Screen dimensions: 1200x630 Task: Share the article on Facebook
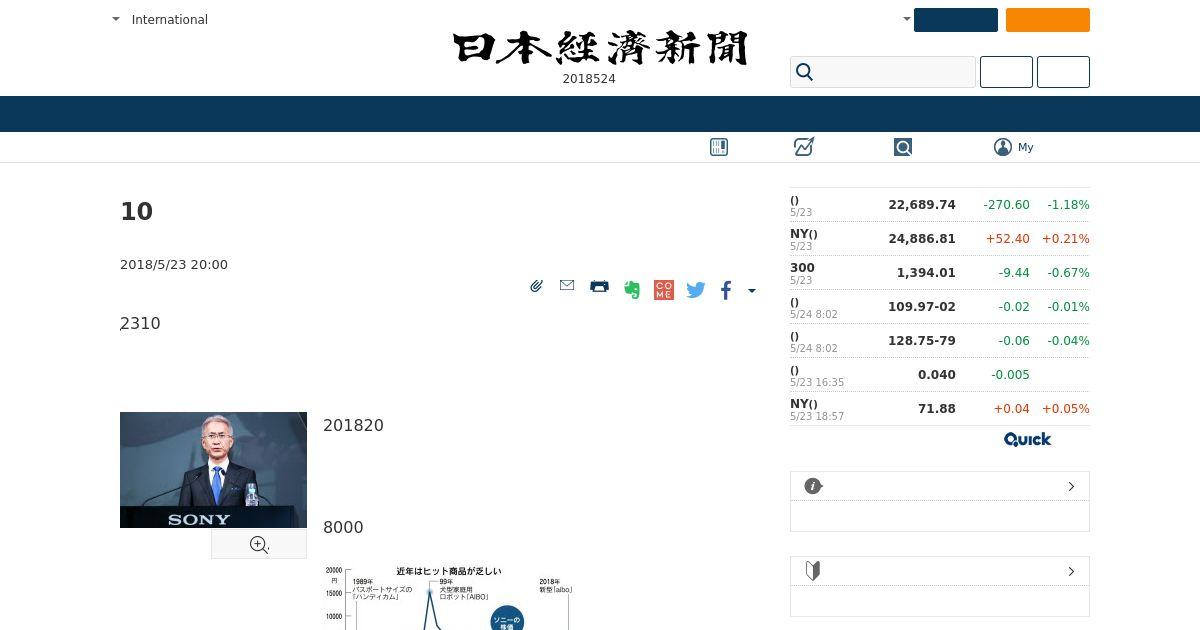[726, 290]
